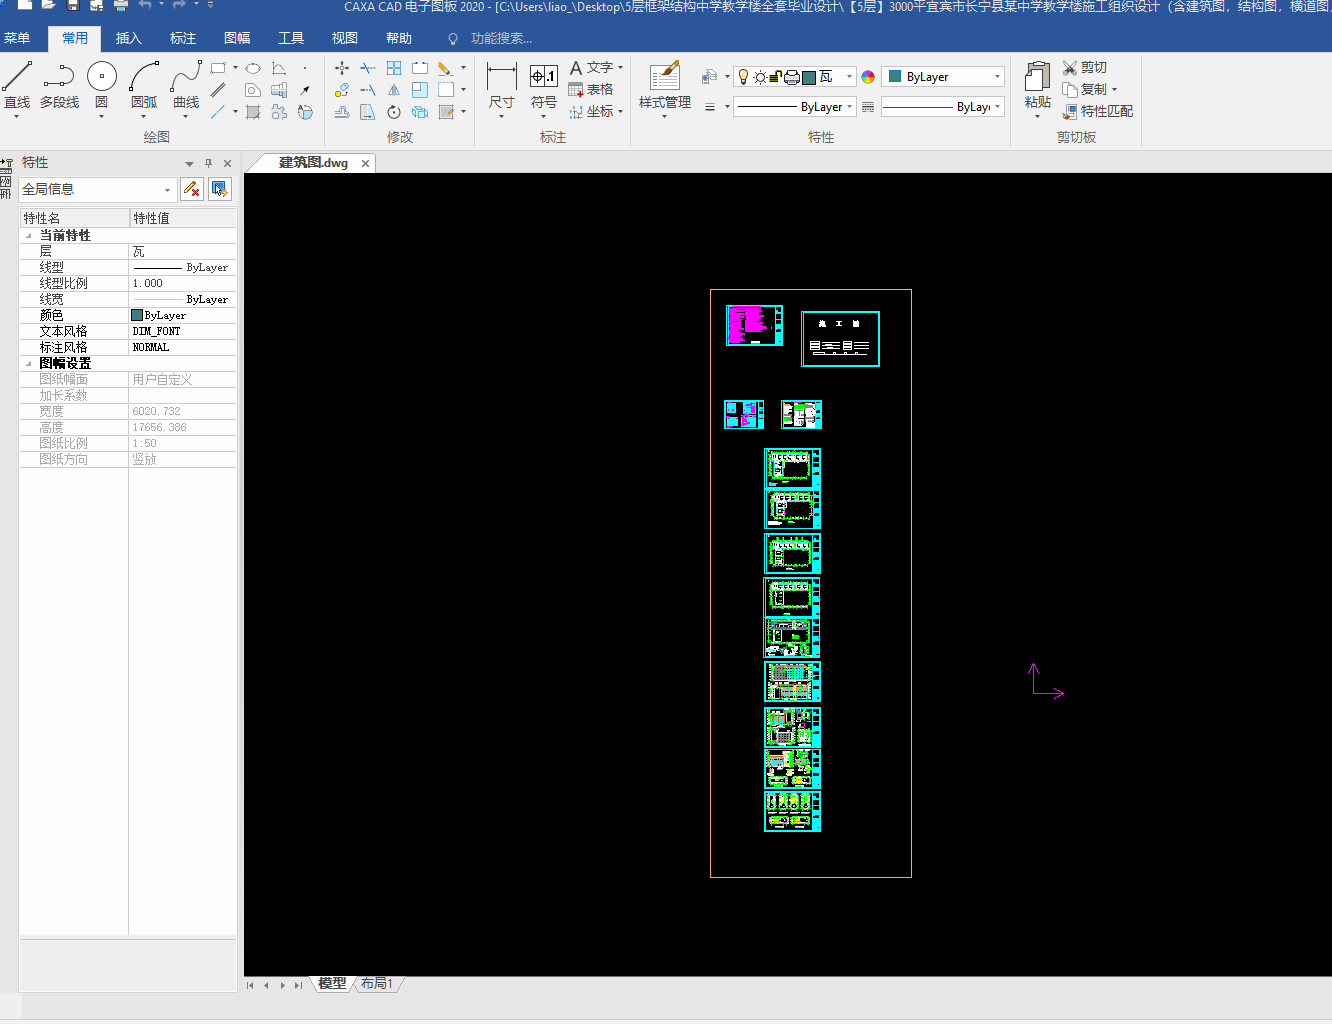Image resolution: width=1332 pixels, height=1024 pixels.
Task: Expand the 复制 dropdown arrow
Action: pyautogui.click(x=1114, y=89)
